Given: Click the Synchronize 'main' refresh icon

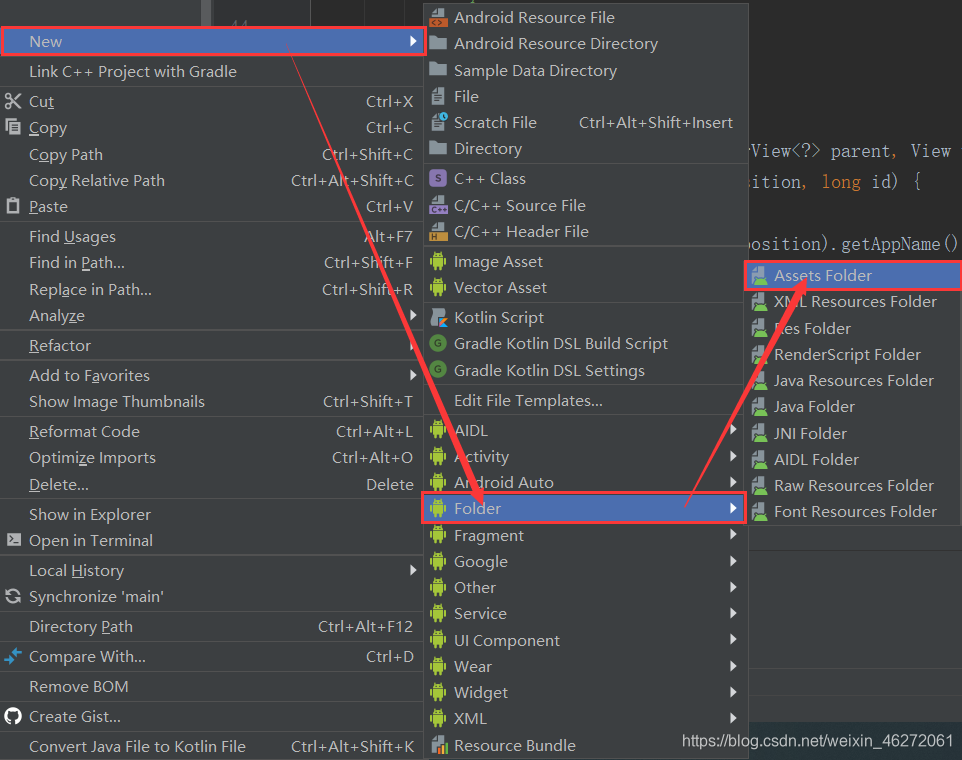Looking at the screenshot, I should (11, 597).
